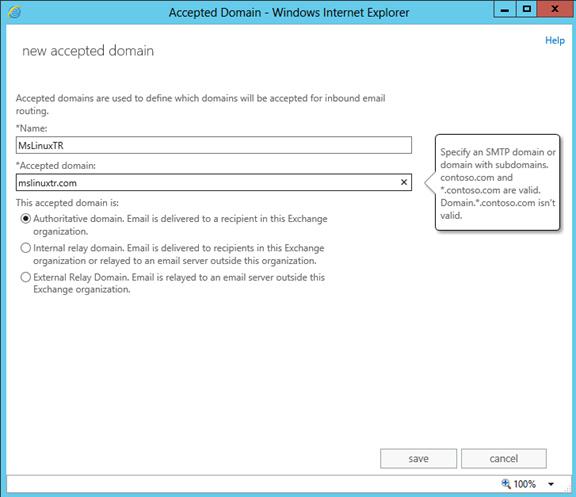Save the new accepted domain
576x497 pixels.
tap(418, 458)
